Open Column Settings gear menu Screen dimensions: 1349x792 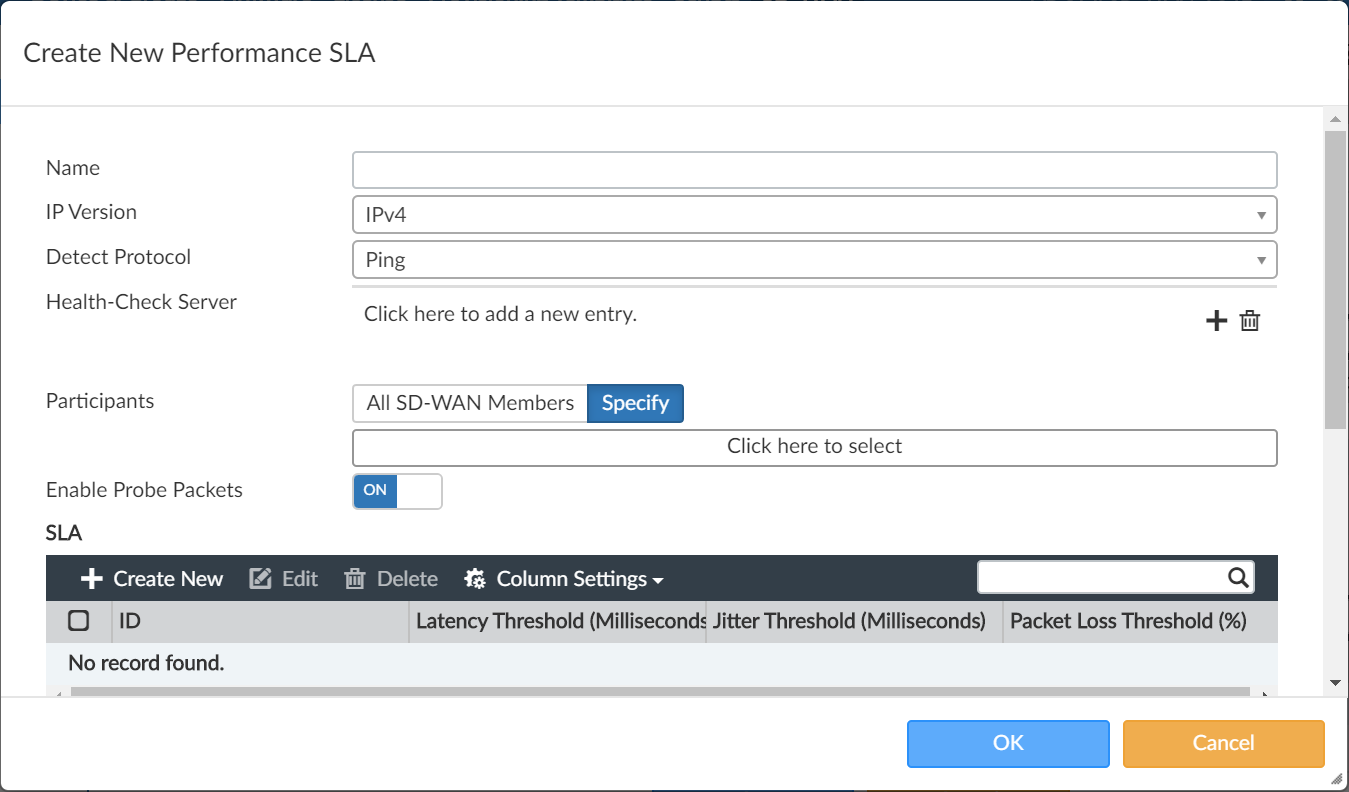(564, 579)
